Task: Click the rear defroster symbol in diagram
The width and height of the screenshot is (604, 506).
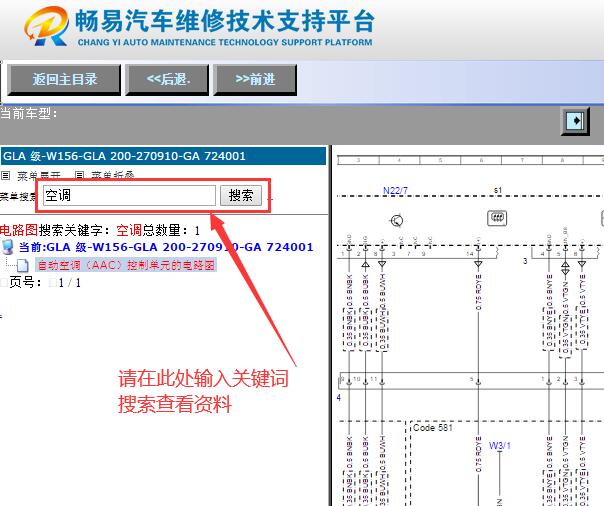Action: pyautogui.click(x=497, y=218)
